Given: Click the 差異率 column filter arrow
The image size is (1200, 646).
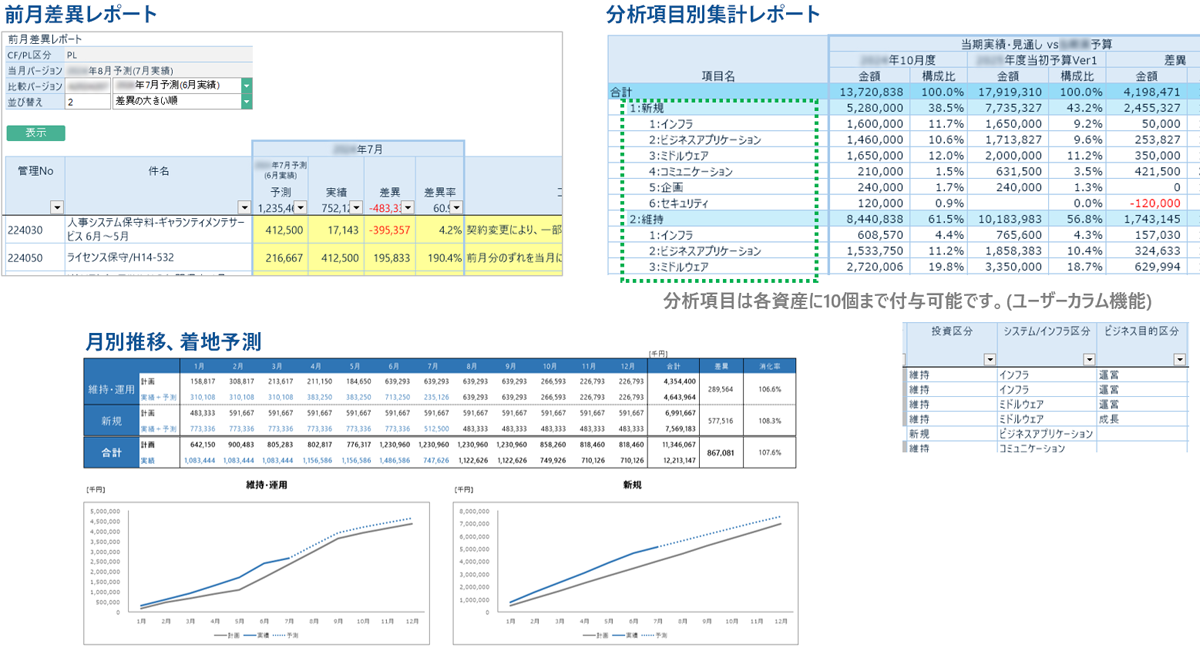Looking at the screenshot, I should click(x=456, y=207).
